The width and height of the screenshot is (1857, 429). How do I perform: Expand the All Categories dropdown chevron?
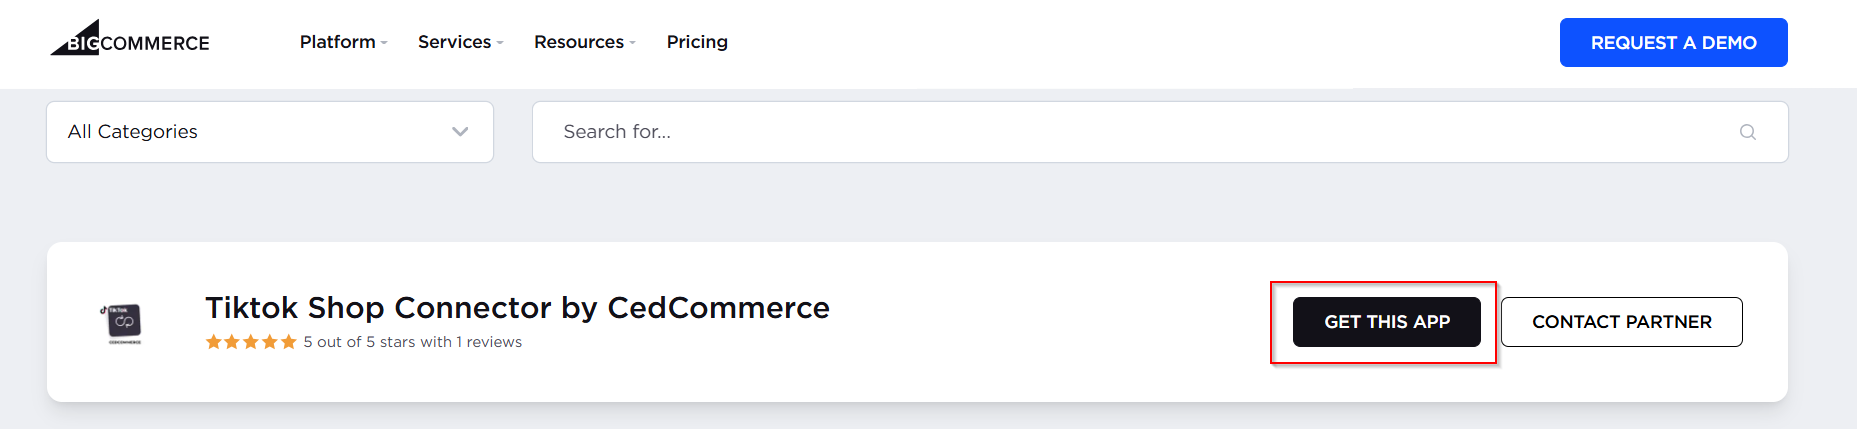460,132
